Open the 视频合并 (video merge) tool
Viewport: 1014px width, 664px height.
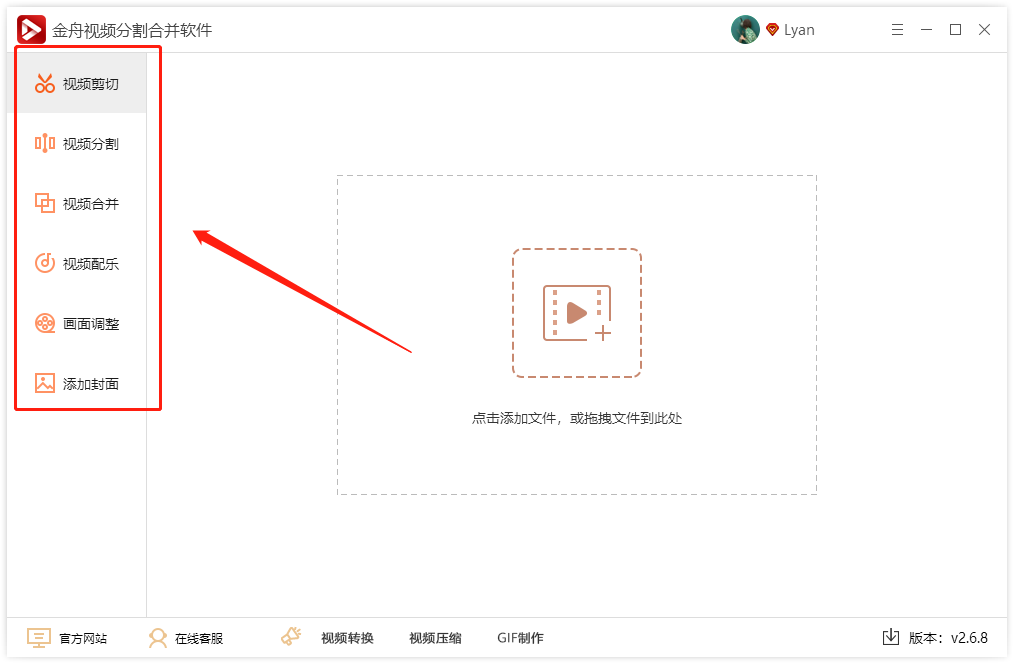tap(75, 203)
